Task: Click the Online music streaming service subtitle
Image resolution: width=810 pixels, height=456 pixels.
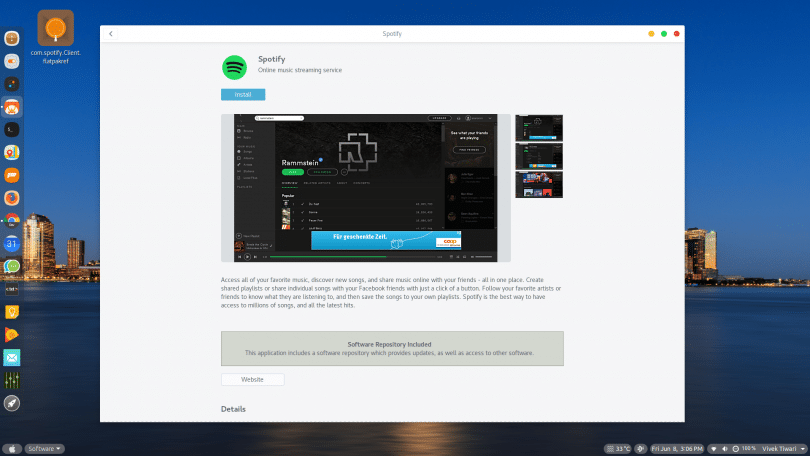Action: [x=300, y=70]
